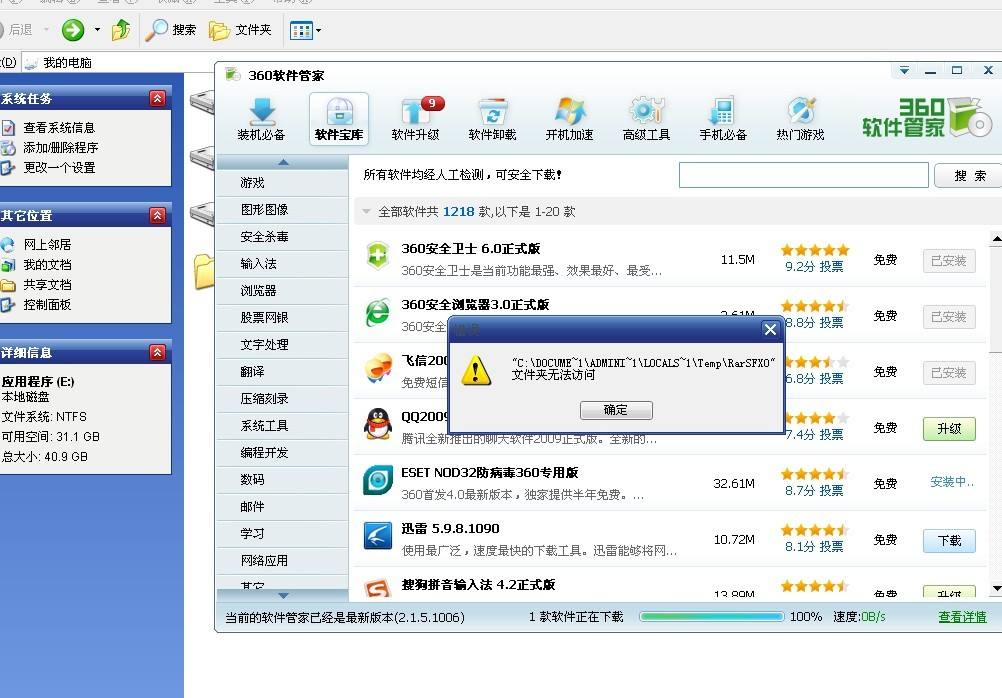Select 网络应用 category
Viewport: 1002px width, 698px height.
pos(283,561)
